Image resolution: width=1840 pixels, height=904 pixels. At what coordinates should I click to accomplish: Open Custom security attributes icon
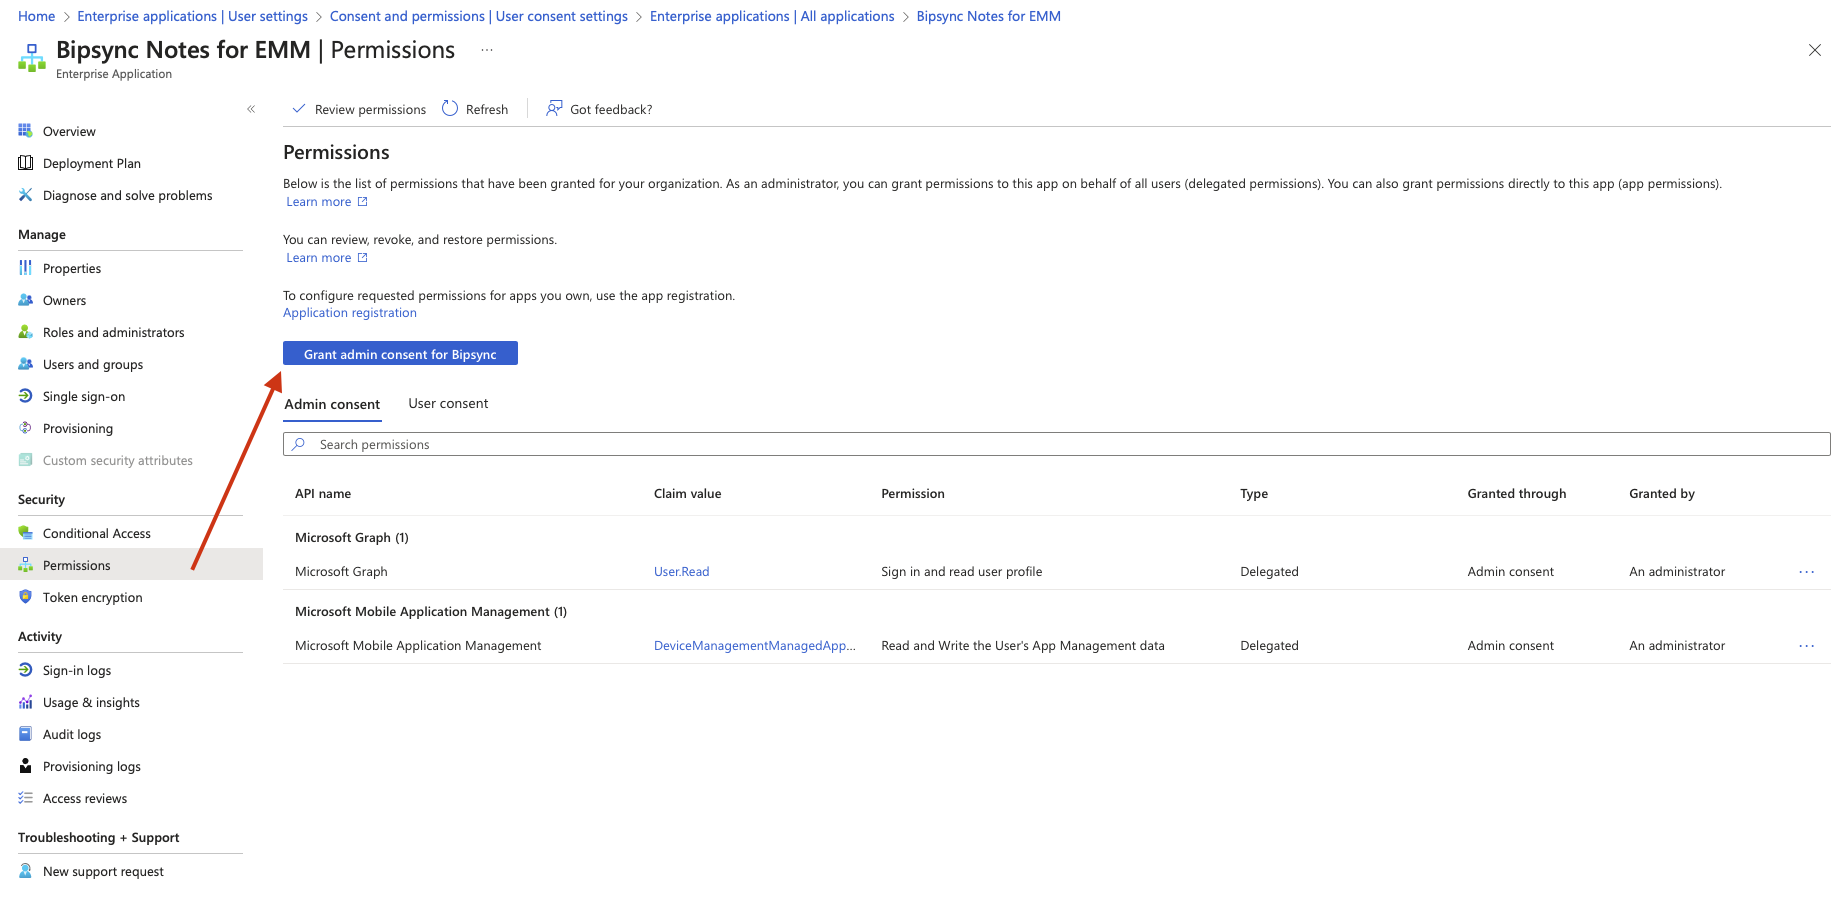[25, 460]
